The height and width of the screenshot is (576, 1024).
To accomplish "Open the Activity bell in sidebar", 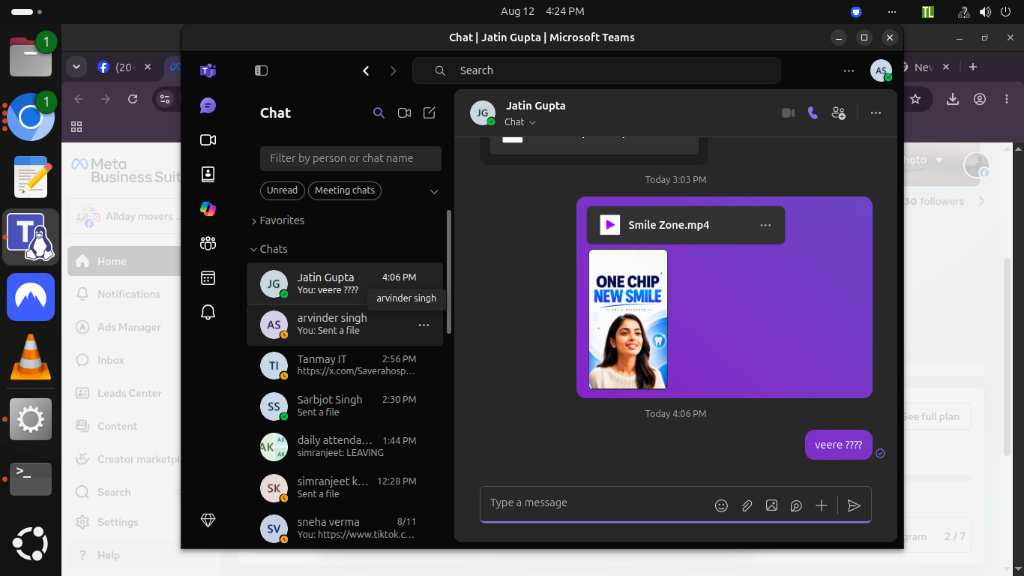I will coord(208,312).
